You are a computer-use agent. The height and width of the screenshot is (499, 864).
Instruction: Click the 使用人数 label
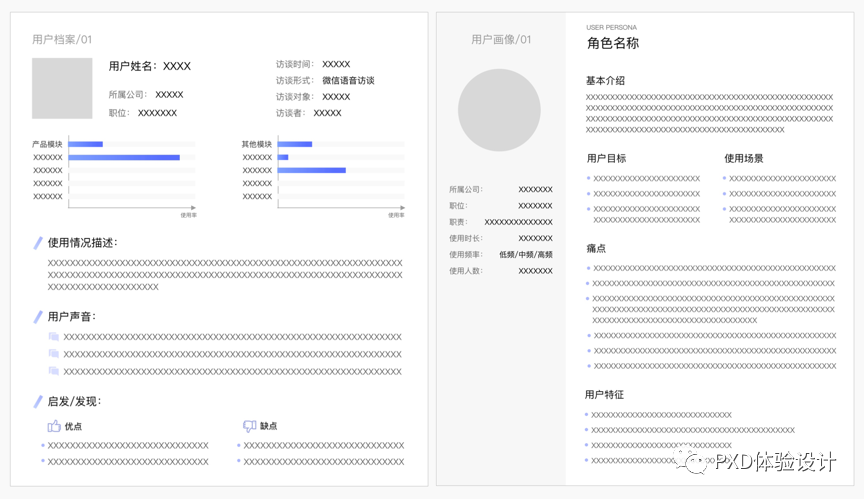pos(466,271)
